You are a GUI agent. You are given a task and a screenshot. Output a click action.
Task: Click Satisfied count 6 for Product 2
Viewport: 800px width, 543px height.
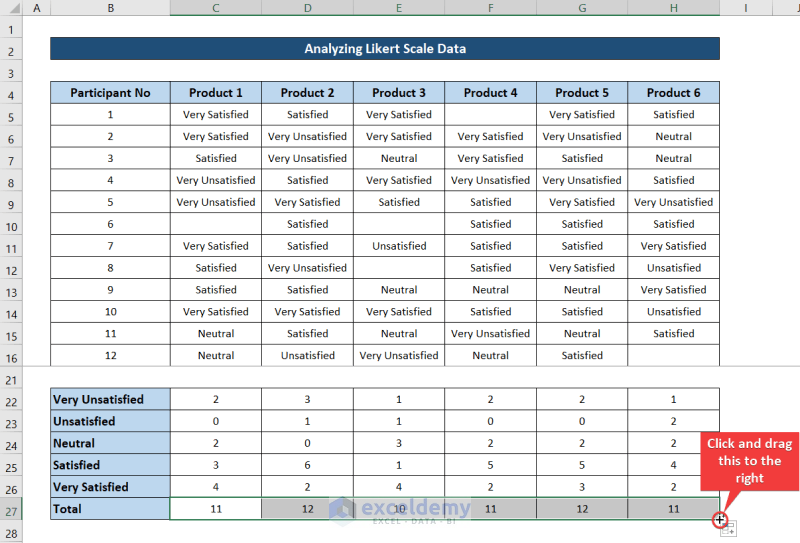pos(307,465)
